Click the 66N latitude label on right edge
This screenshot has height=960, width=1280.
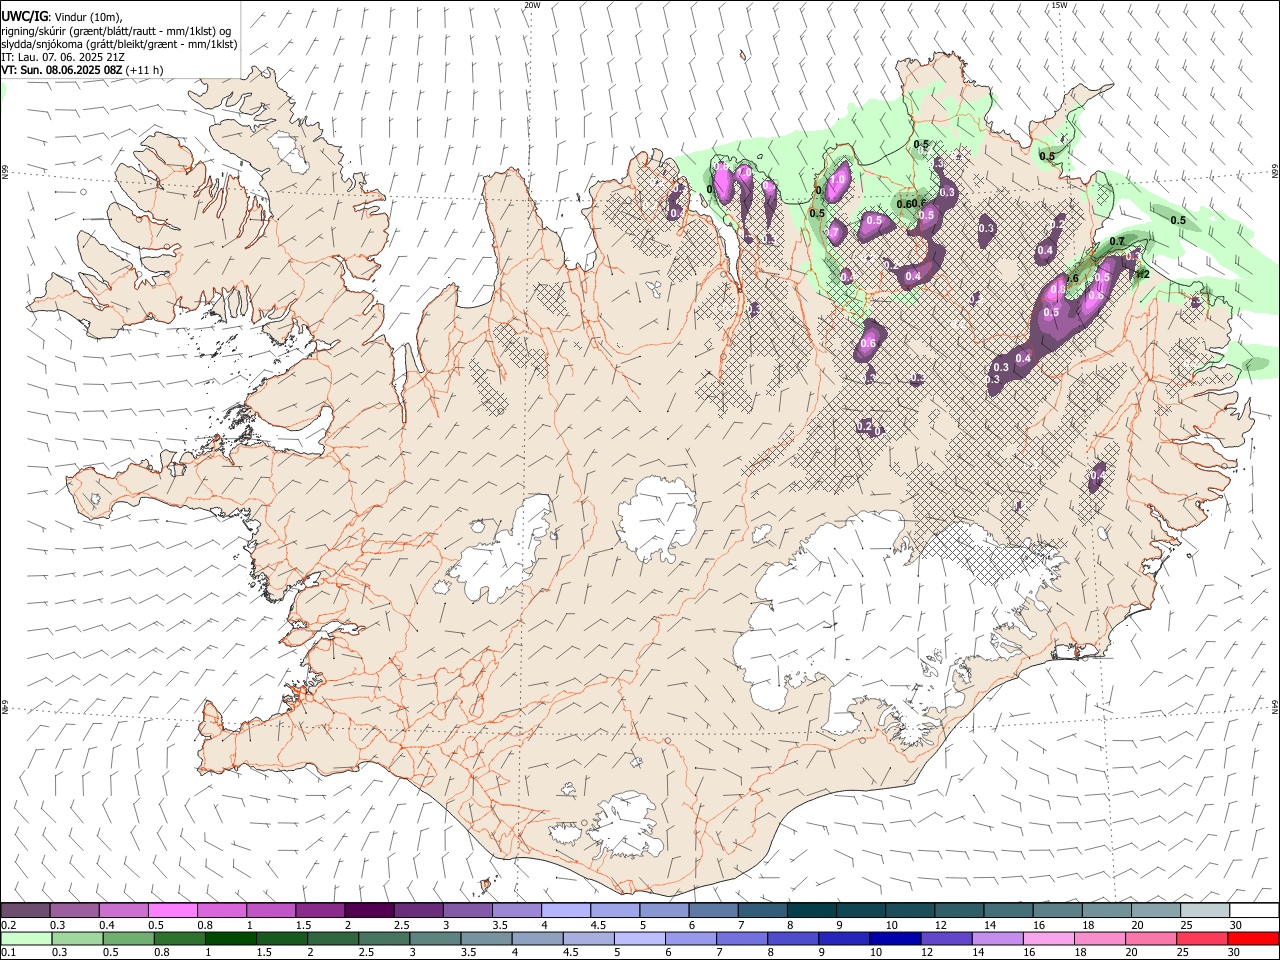[1275, 172]
